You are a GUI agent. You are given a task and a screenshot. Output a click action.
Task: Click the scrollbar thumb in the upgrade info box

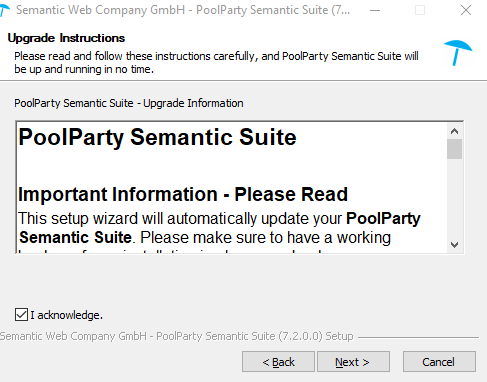(454, 149)
